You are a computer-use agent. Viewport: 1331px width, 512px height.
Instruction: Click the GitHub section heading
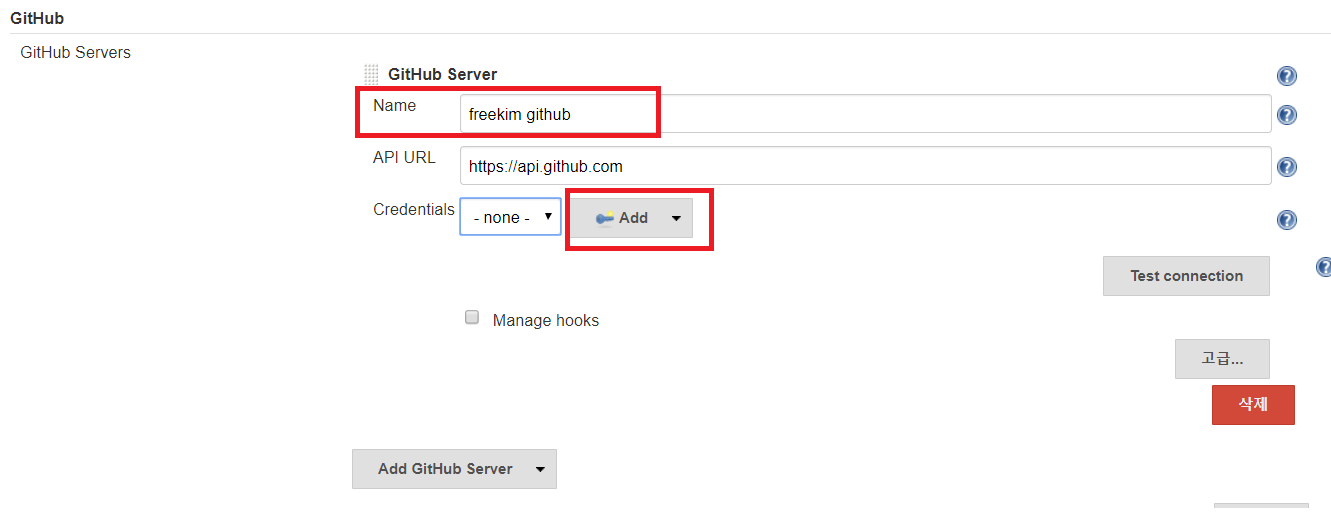pos(37,18)
